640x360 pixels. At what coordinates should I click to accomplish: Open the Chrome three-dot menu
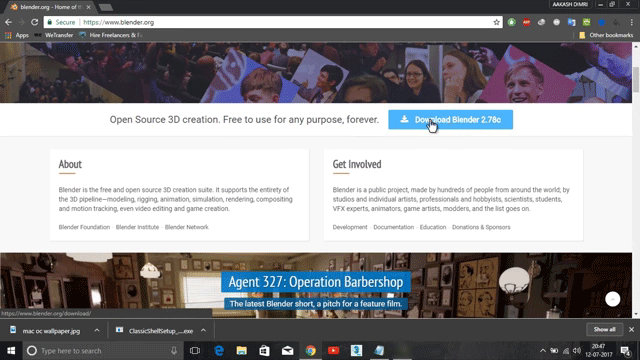(631, 22)
